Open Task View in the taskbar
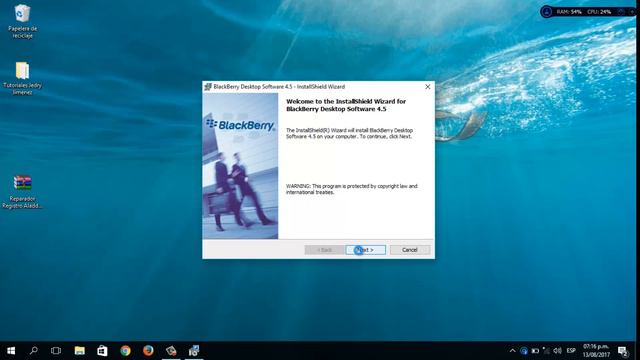 56,351
